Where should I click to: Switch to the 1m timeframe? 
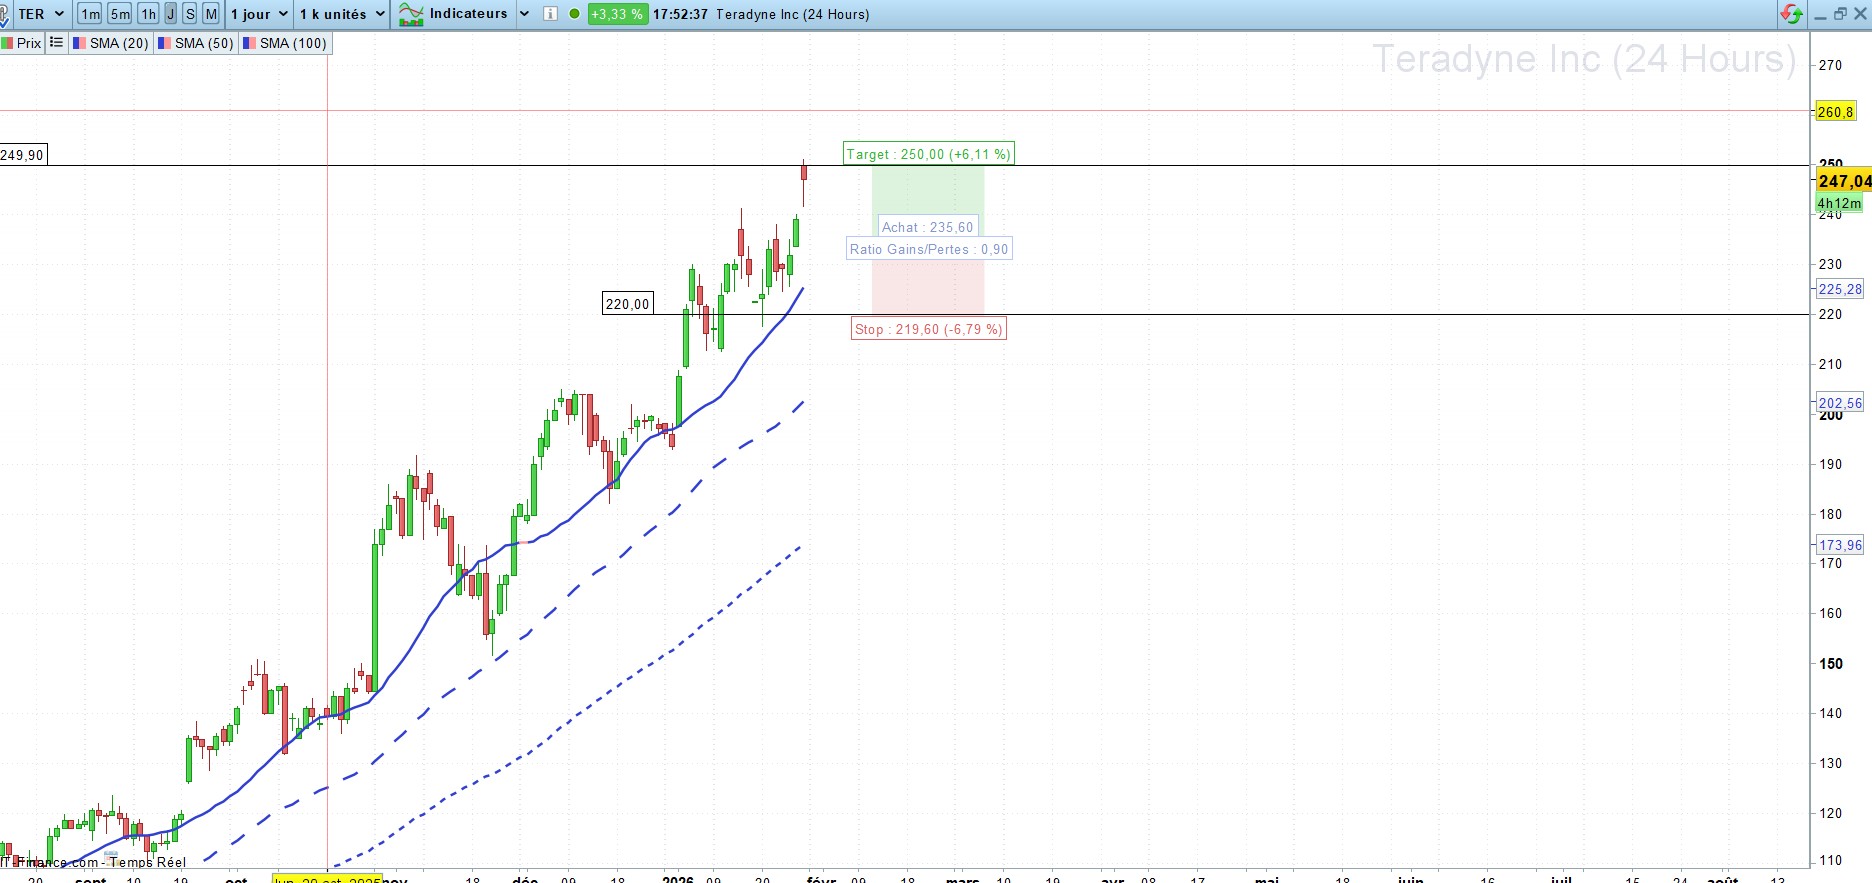[90, 14]
